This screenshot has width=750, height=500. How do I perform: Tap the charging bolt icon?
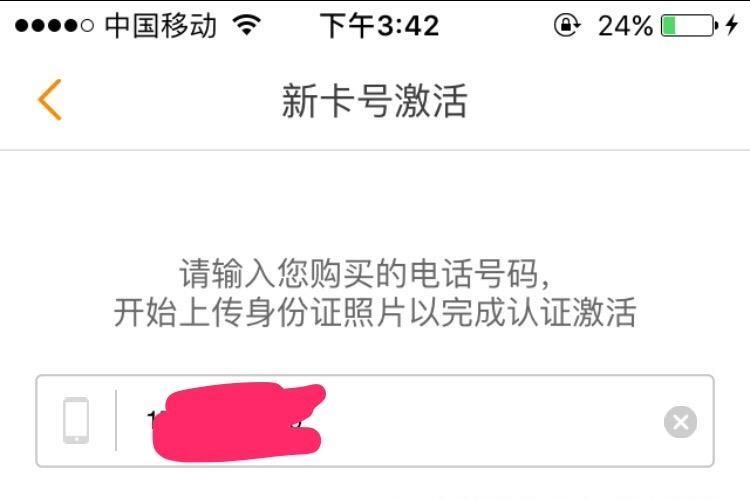point(731,25)
